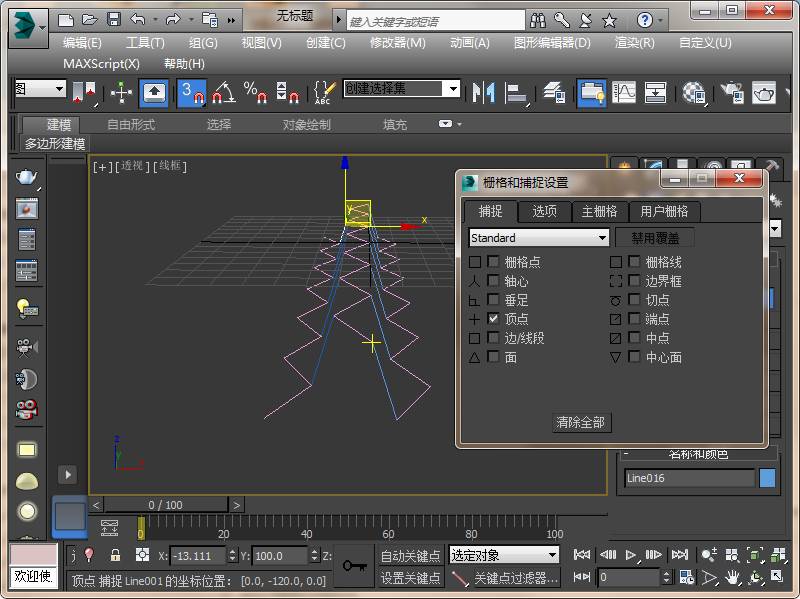800x599 pixels.
Task: Toggle the 3D snaps tool
Action: coord(191,92)
